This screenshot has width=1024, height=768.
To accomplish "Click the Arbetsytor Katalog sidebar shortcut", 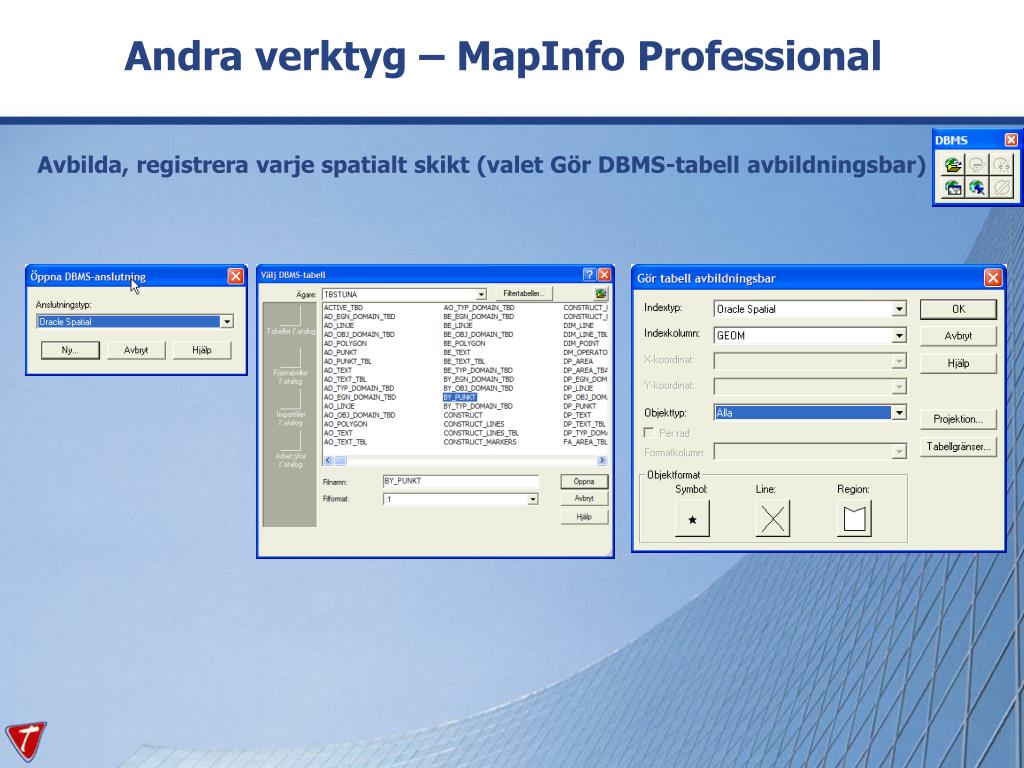I will [x=291, y=451].
